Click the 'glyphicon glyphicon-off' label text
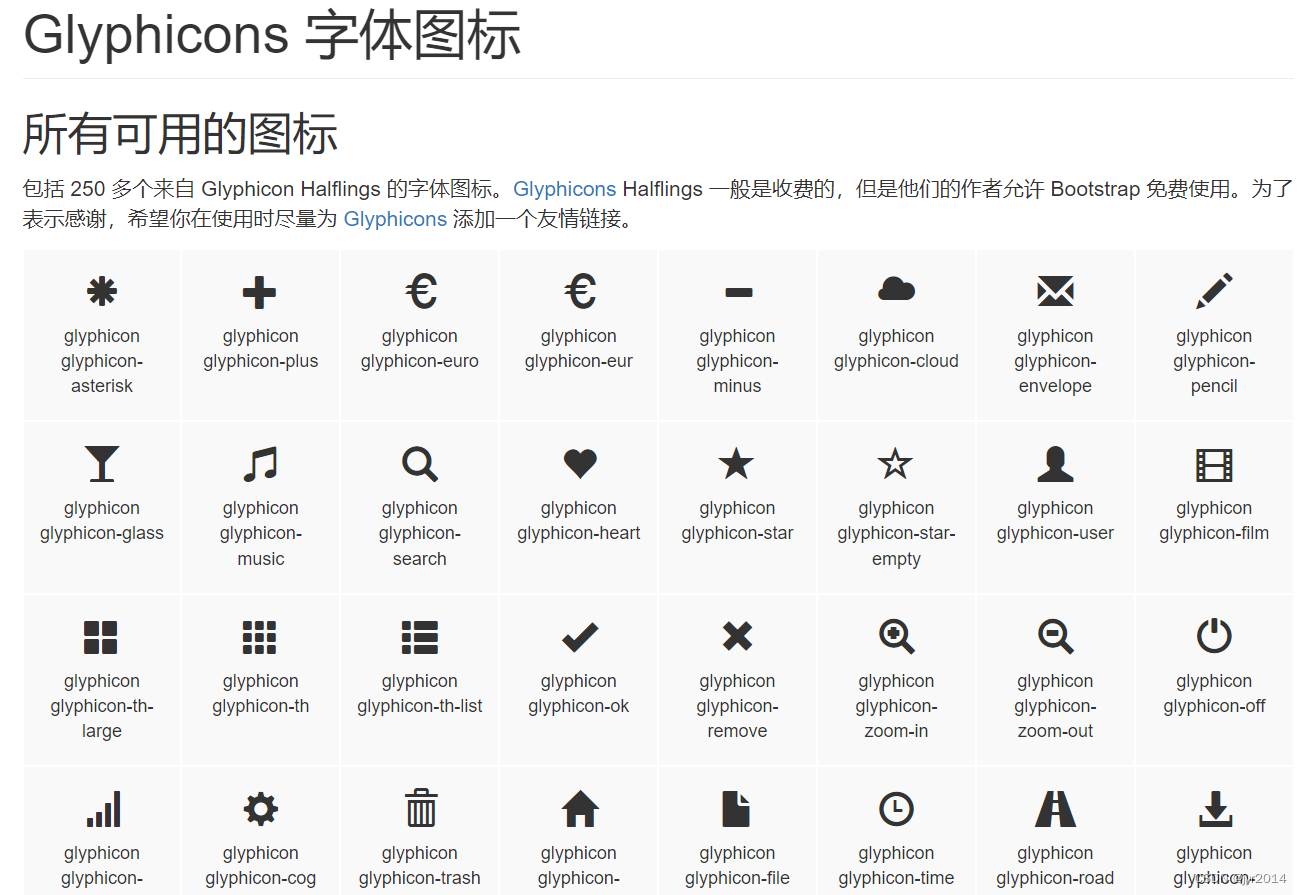This screenshot has height=895, width=1302. [x=1214, y=693]
